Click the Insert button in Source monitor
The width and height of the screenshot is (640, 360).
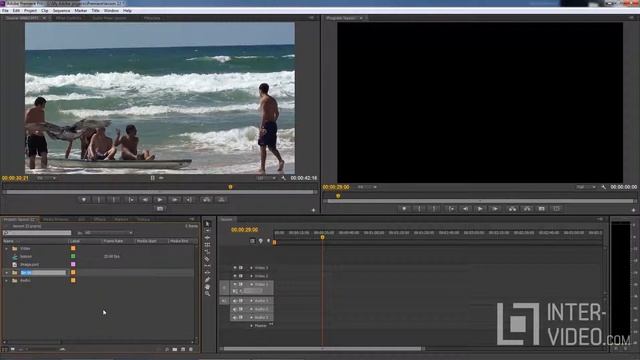click(x=207, y=200)
